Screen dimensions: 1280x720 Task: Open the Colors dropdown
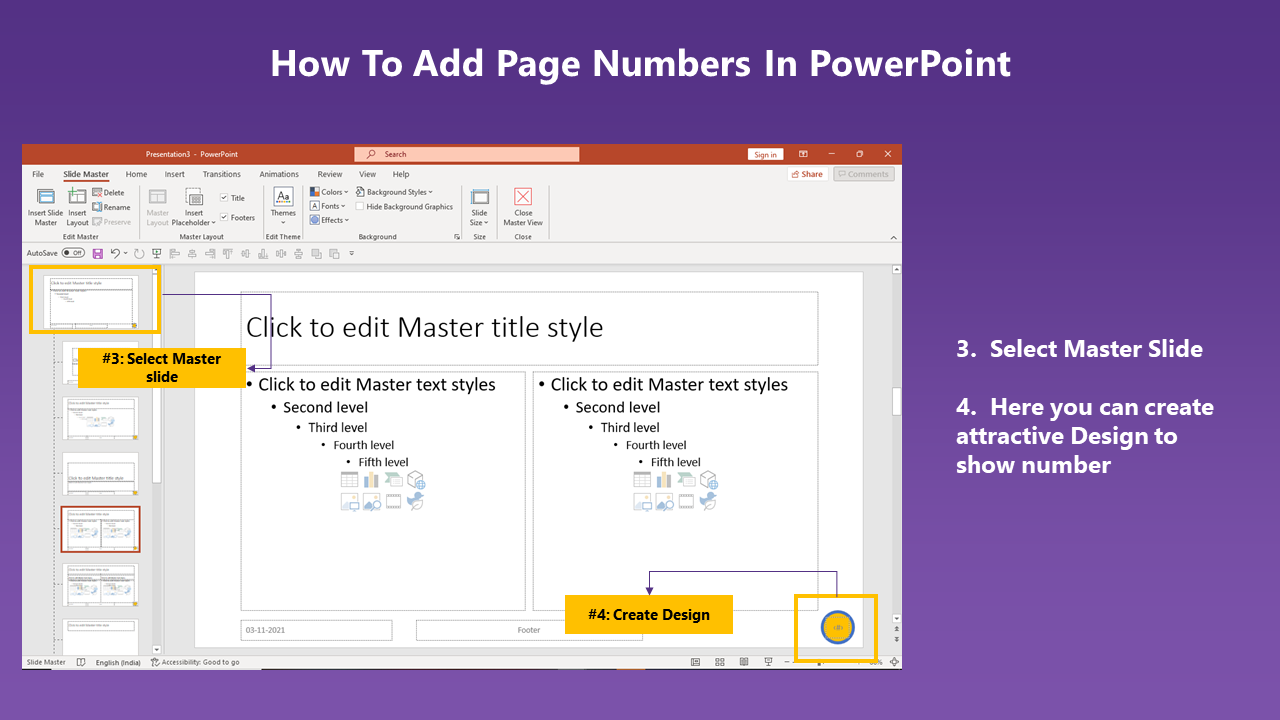pyautogui.click(x=329, y=192)
